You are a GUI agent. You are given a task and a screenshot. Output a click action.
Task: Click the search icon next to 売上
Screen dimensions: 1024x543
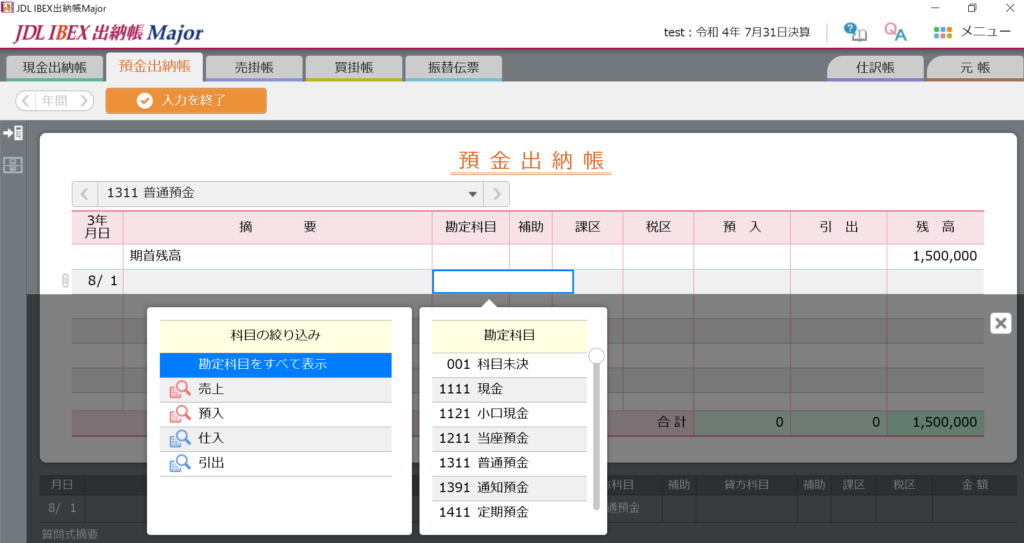(x=180, y=389)
